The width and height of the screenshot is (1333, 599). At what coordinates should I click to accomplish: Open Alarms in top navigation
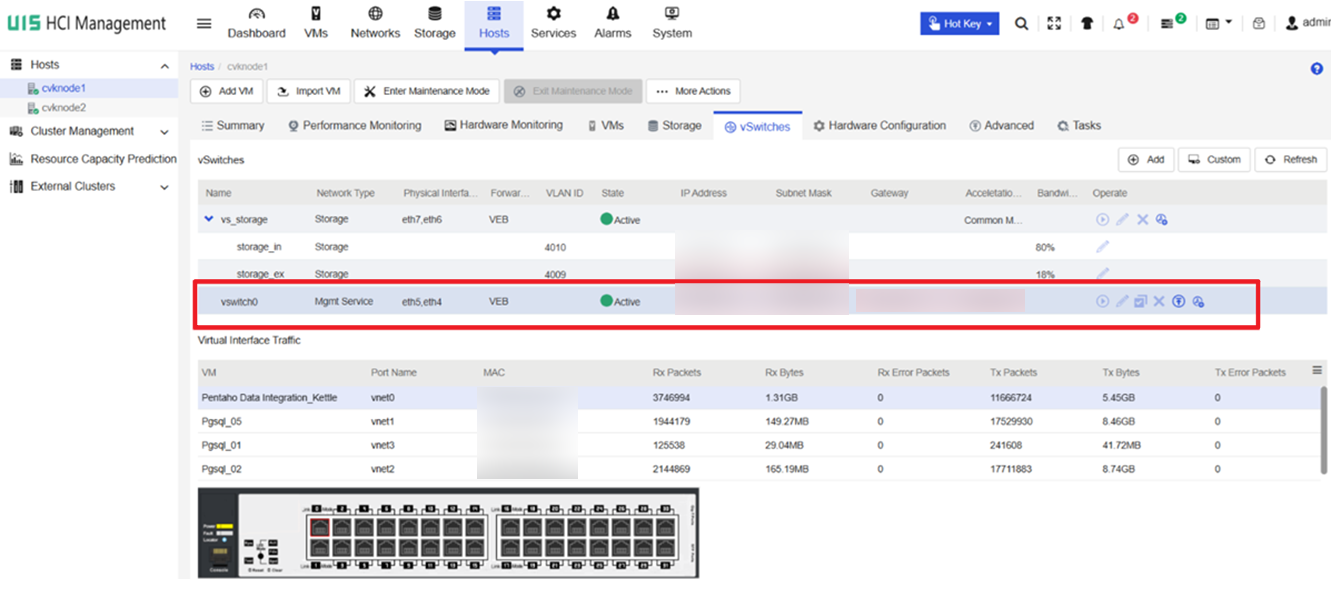(x=613, y=24)
